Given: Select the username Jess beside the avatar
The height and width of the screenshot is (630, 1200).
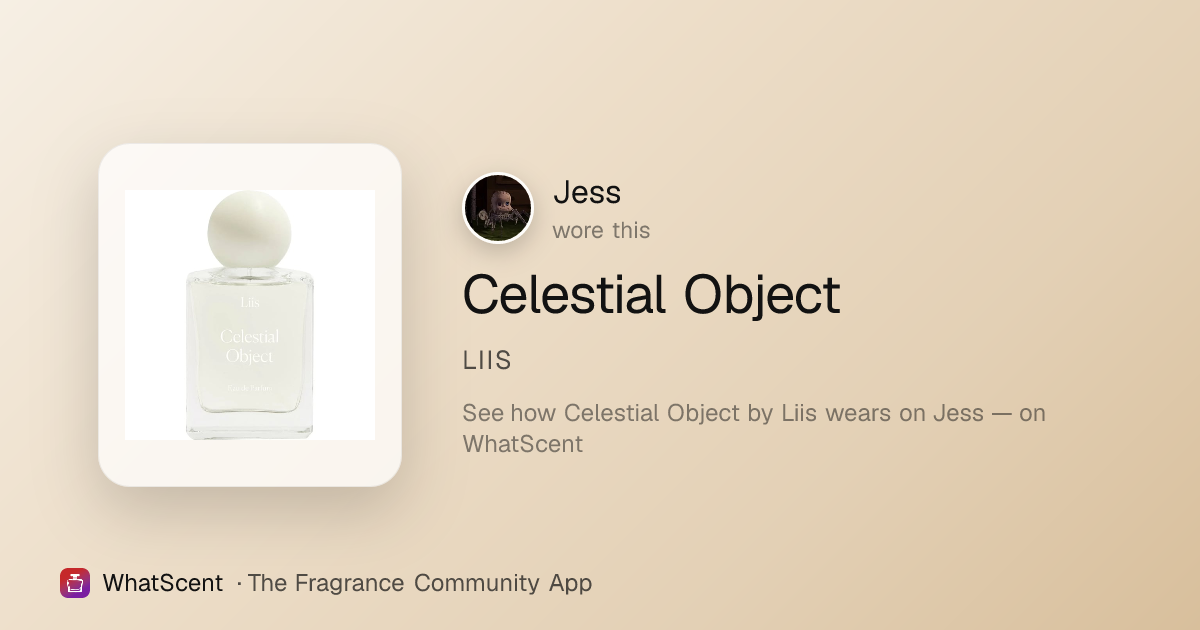Looking at the screenshot, I should click(x=587, y=192).
